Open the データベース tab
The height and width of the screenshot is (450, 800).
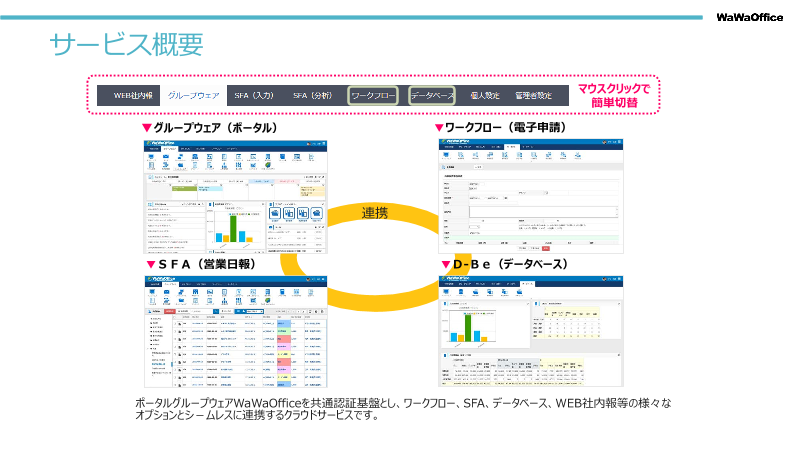click(x=432, y=95)
